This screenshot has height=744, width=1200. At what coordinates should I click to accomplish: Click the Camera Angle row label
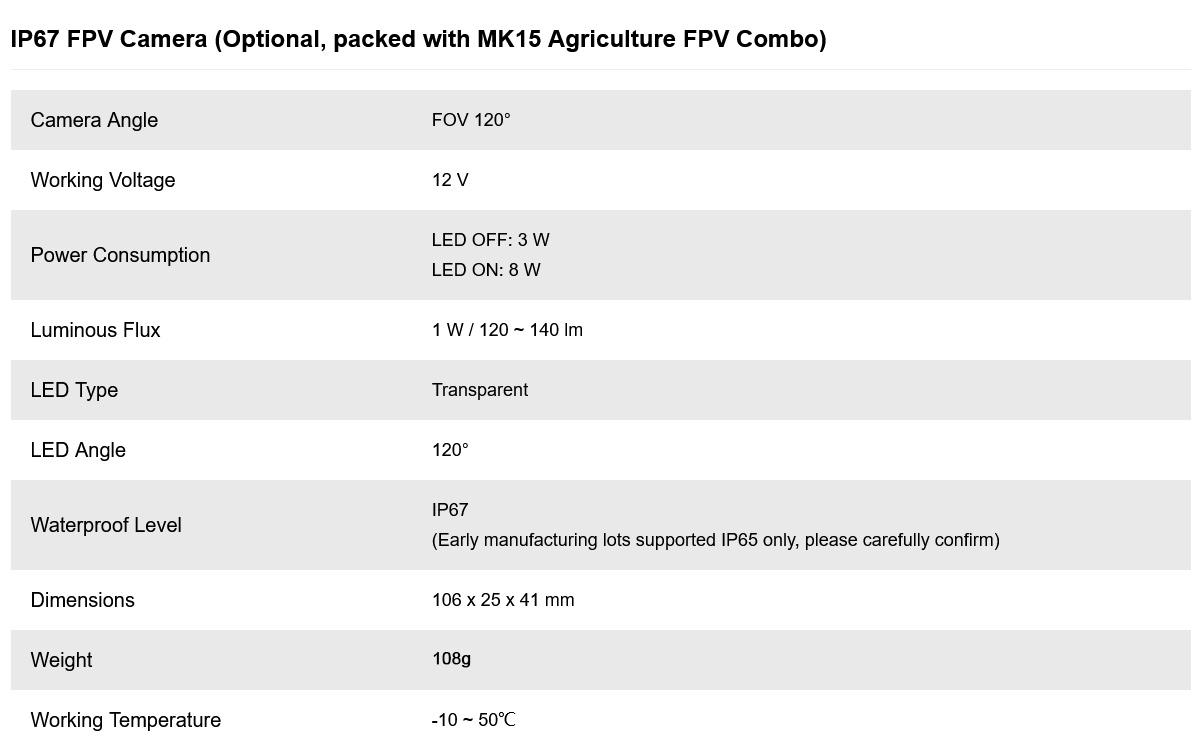(94, 120)
